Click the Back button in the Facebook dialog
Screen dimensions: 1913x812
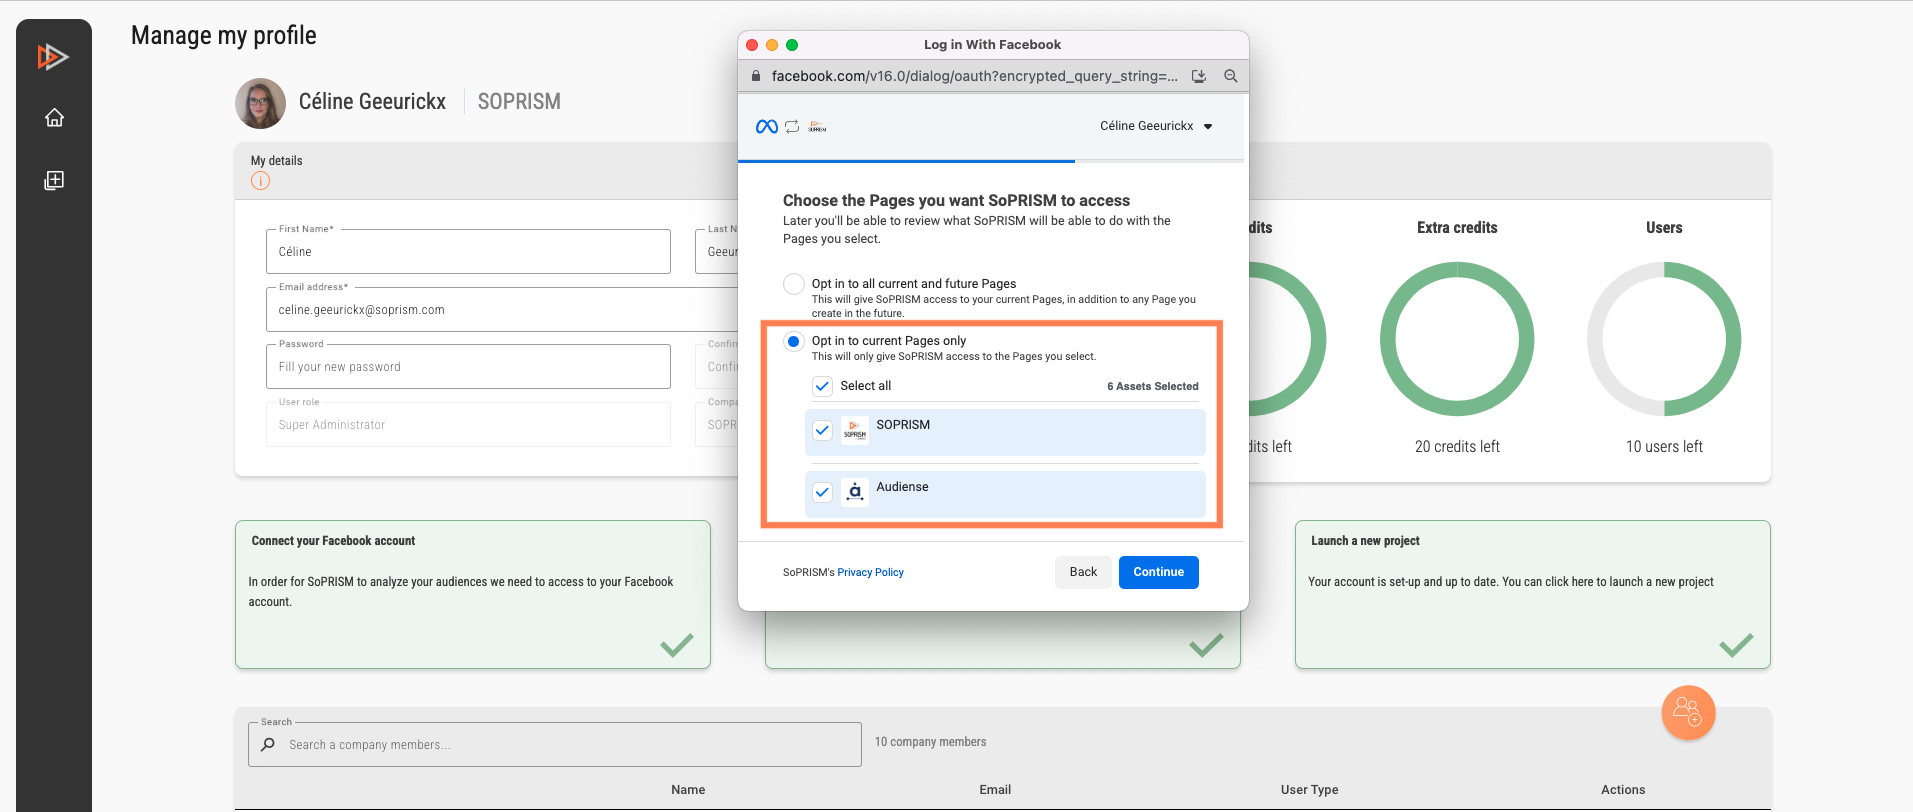point(1083,572)
